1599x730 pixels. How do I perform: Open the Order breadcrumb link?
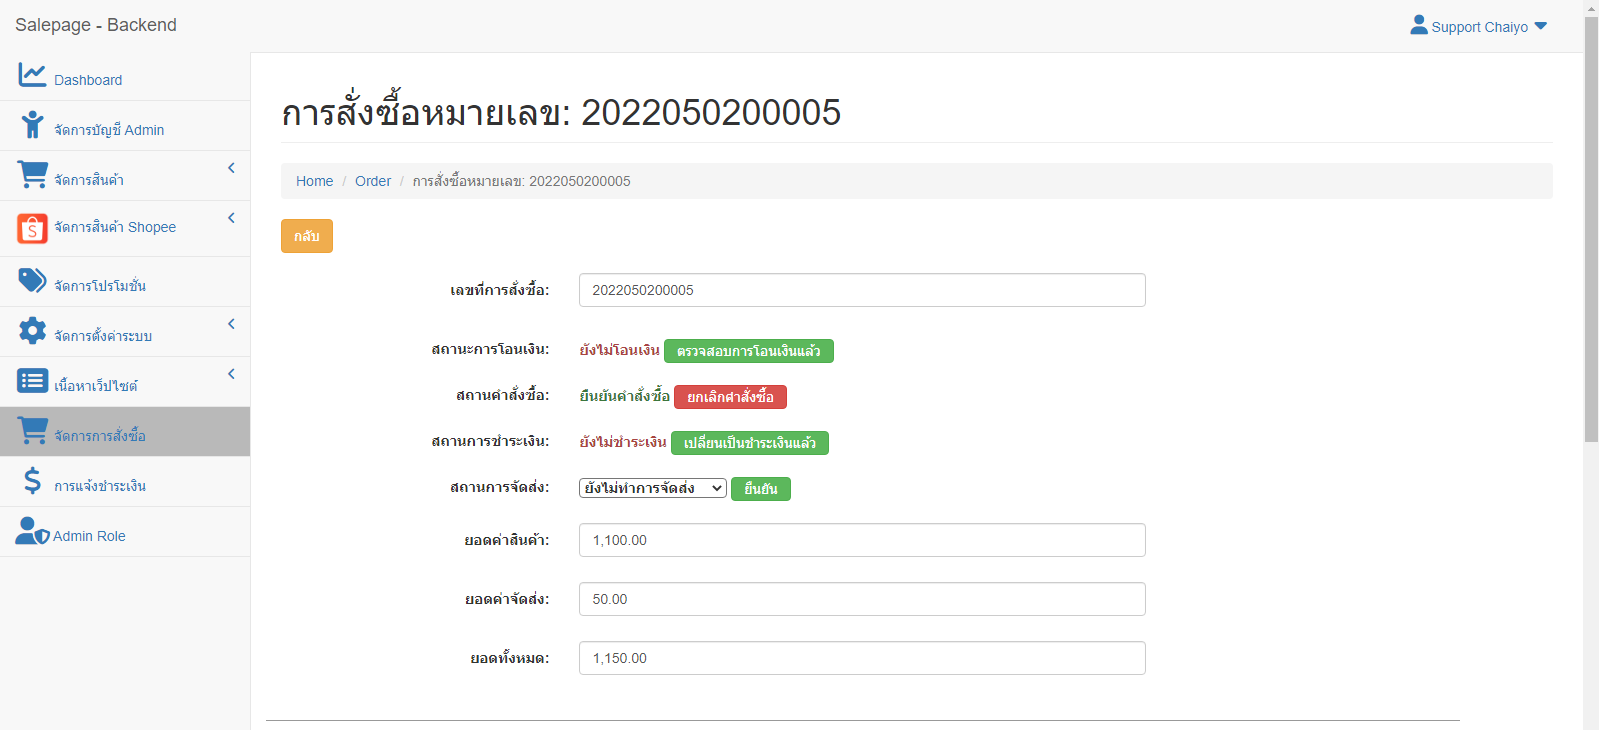pos(372,181)
